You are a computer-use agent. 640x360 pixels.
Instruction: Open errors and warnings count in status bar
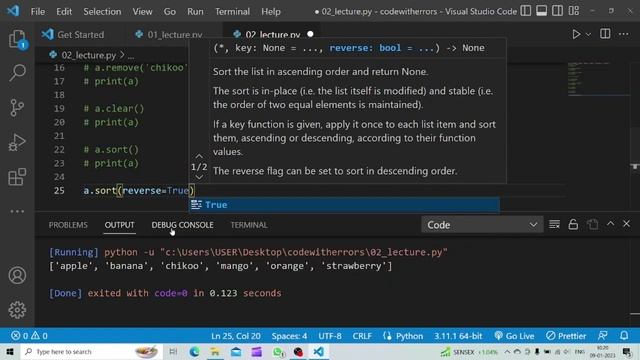[29, 336]
